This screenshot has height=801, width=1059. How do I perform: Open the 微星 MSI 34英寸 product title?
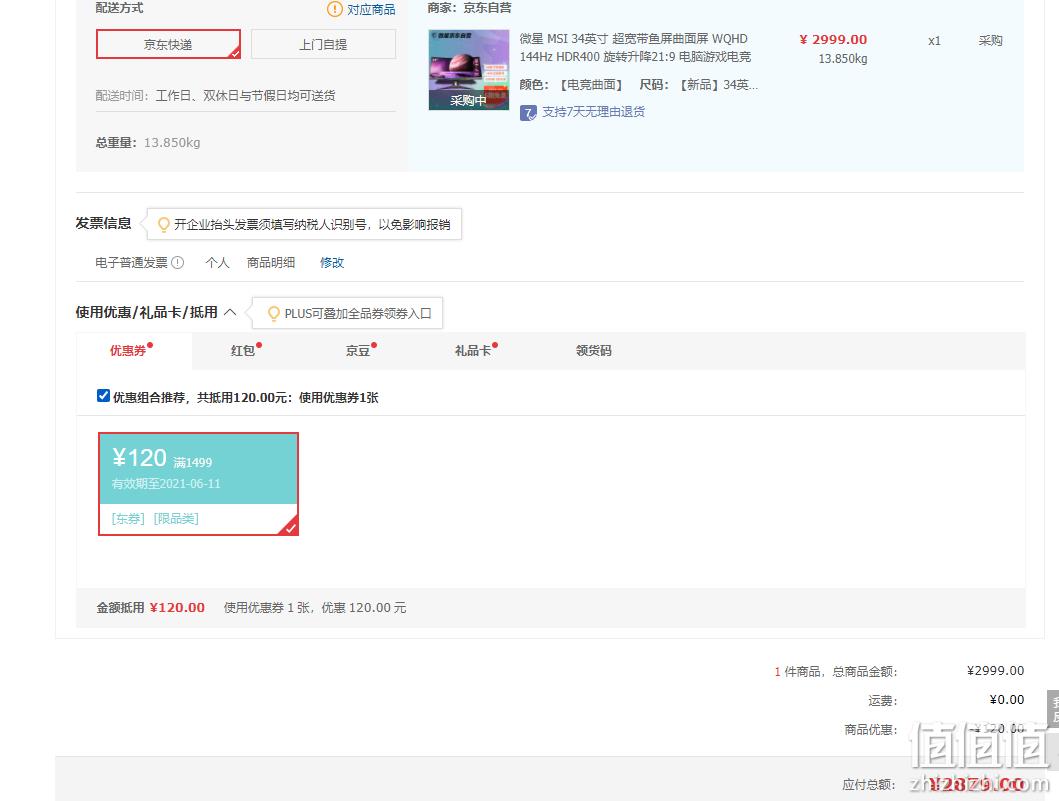point(635,47)
